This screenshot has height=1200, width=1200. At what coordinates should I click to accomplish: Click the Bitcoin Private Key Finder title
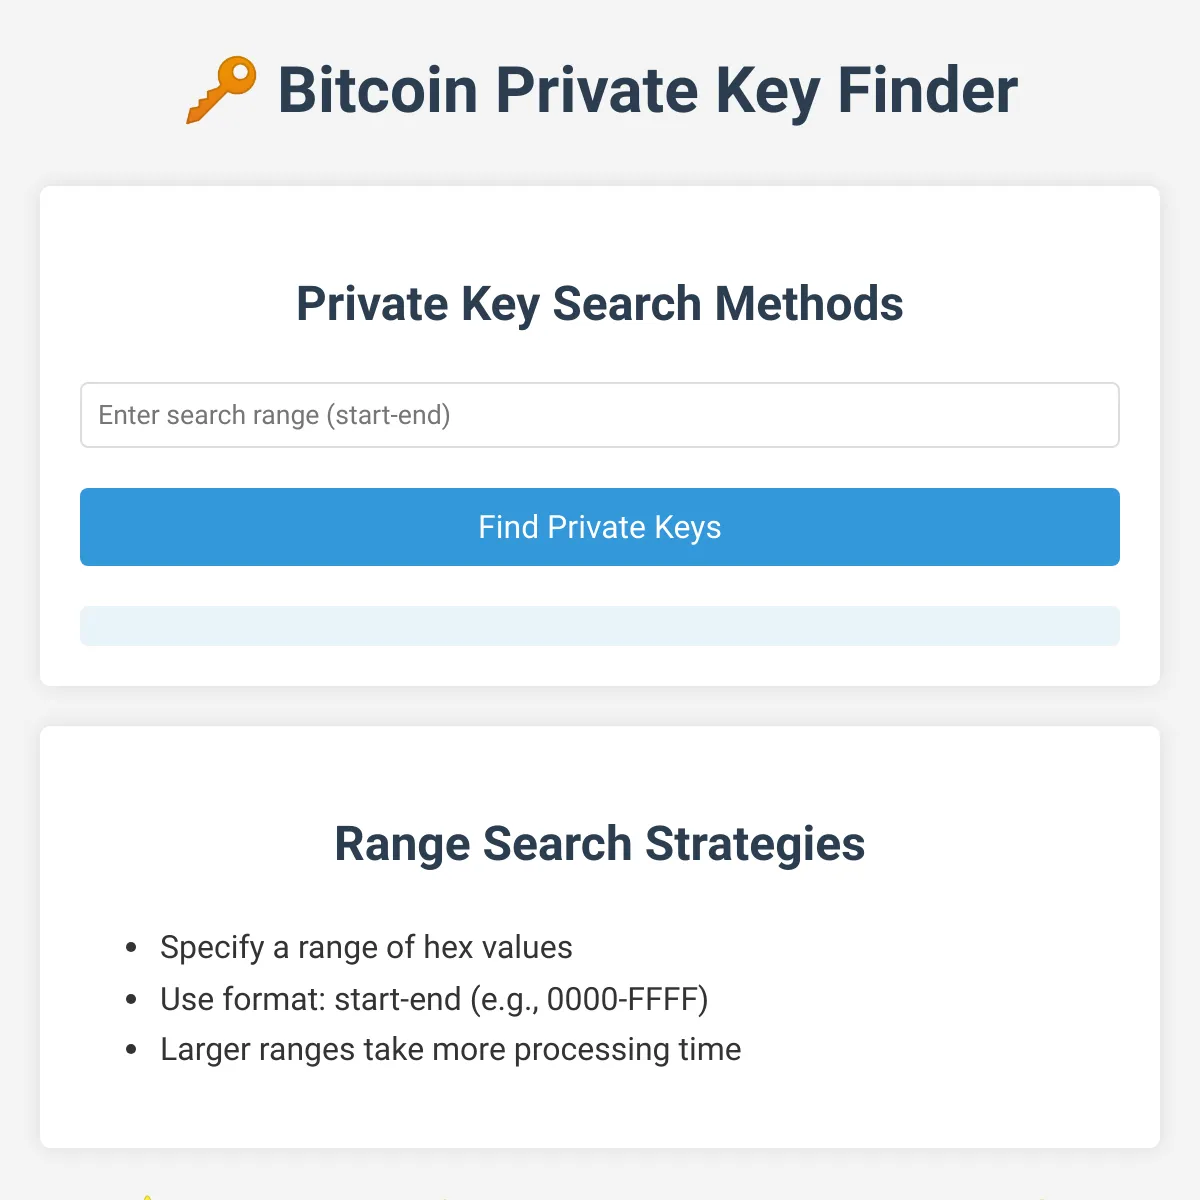[x=647, y=90]
